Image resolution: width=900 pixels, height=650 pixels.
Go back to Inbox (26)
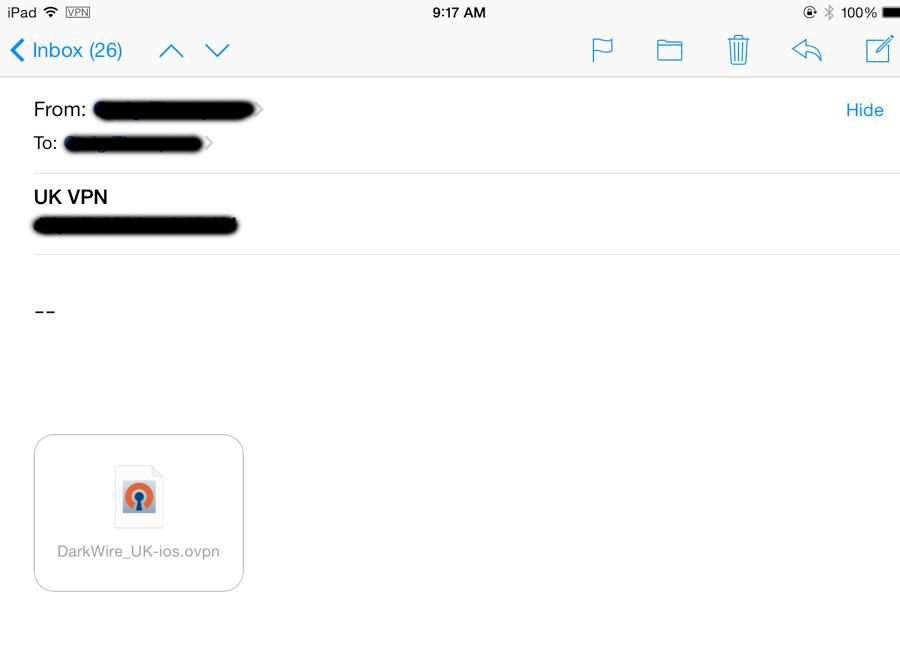[x=66, y=51]
